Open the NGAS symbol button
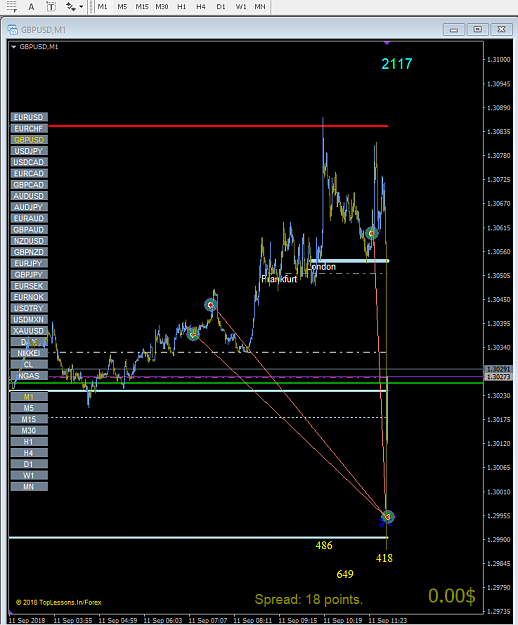This screenshot has height=625, width=518. pyautogui.click(x=29, y=375)
